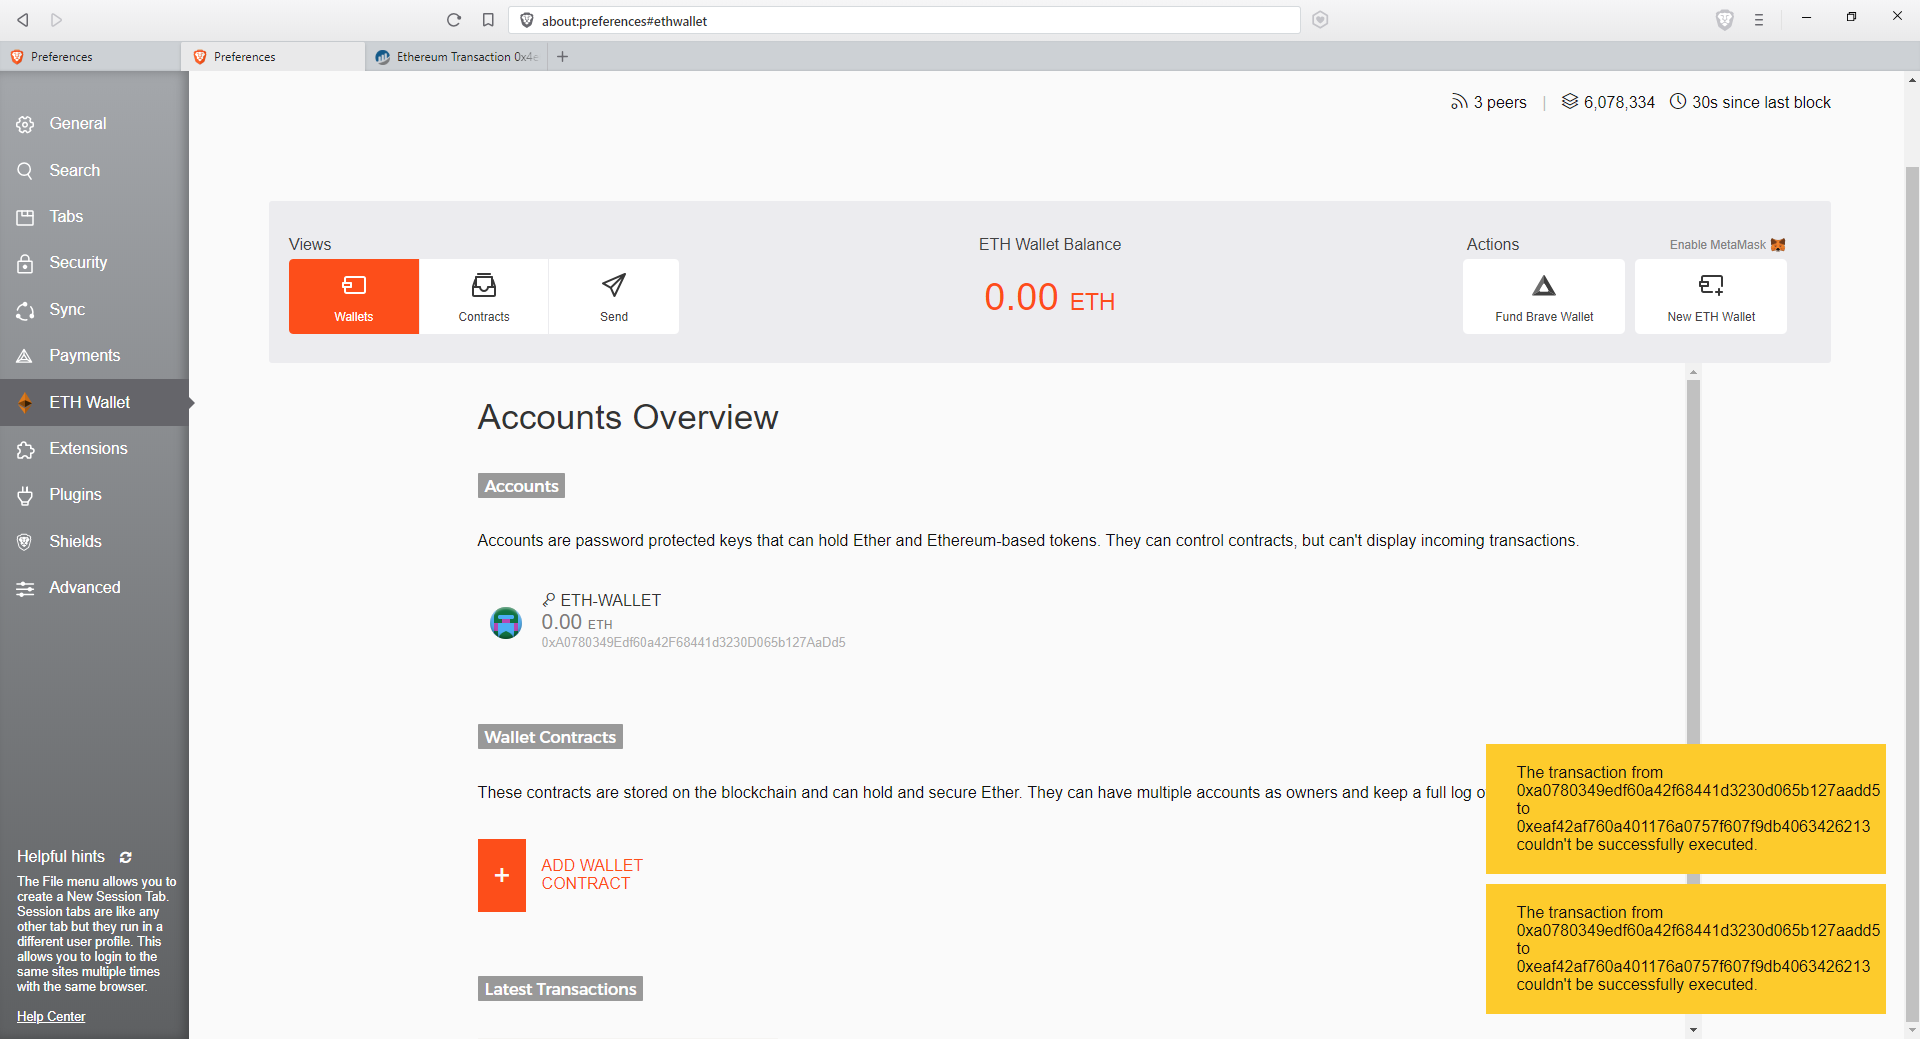Bookmark this page
The width and height of the screenshot is (1923, 1039).
point(488,20)
